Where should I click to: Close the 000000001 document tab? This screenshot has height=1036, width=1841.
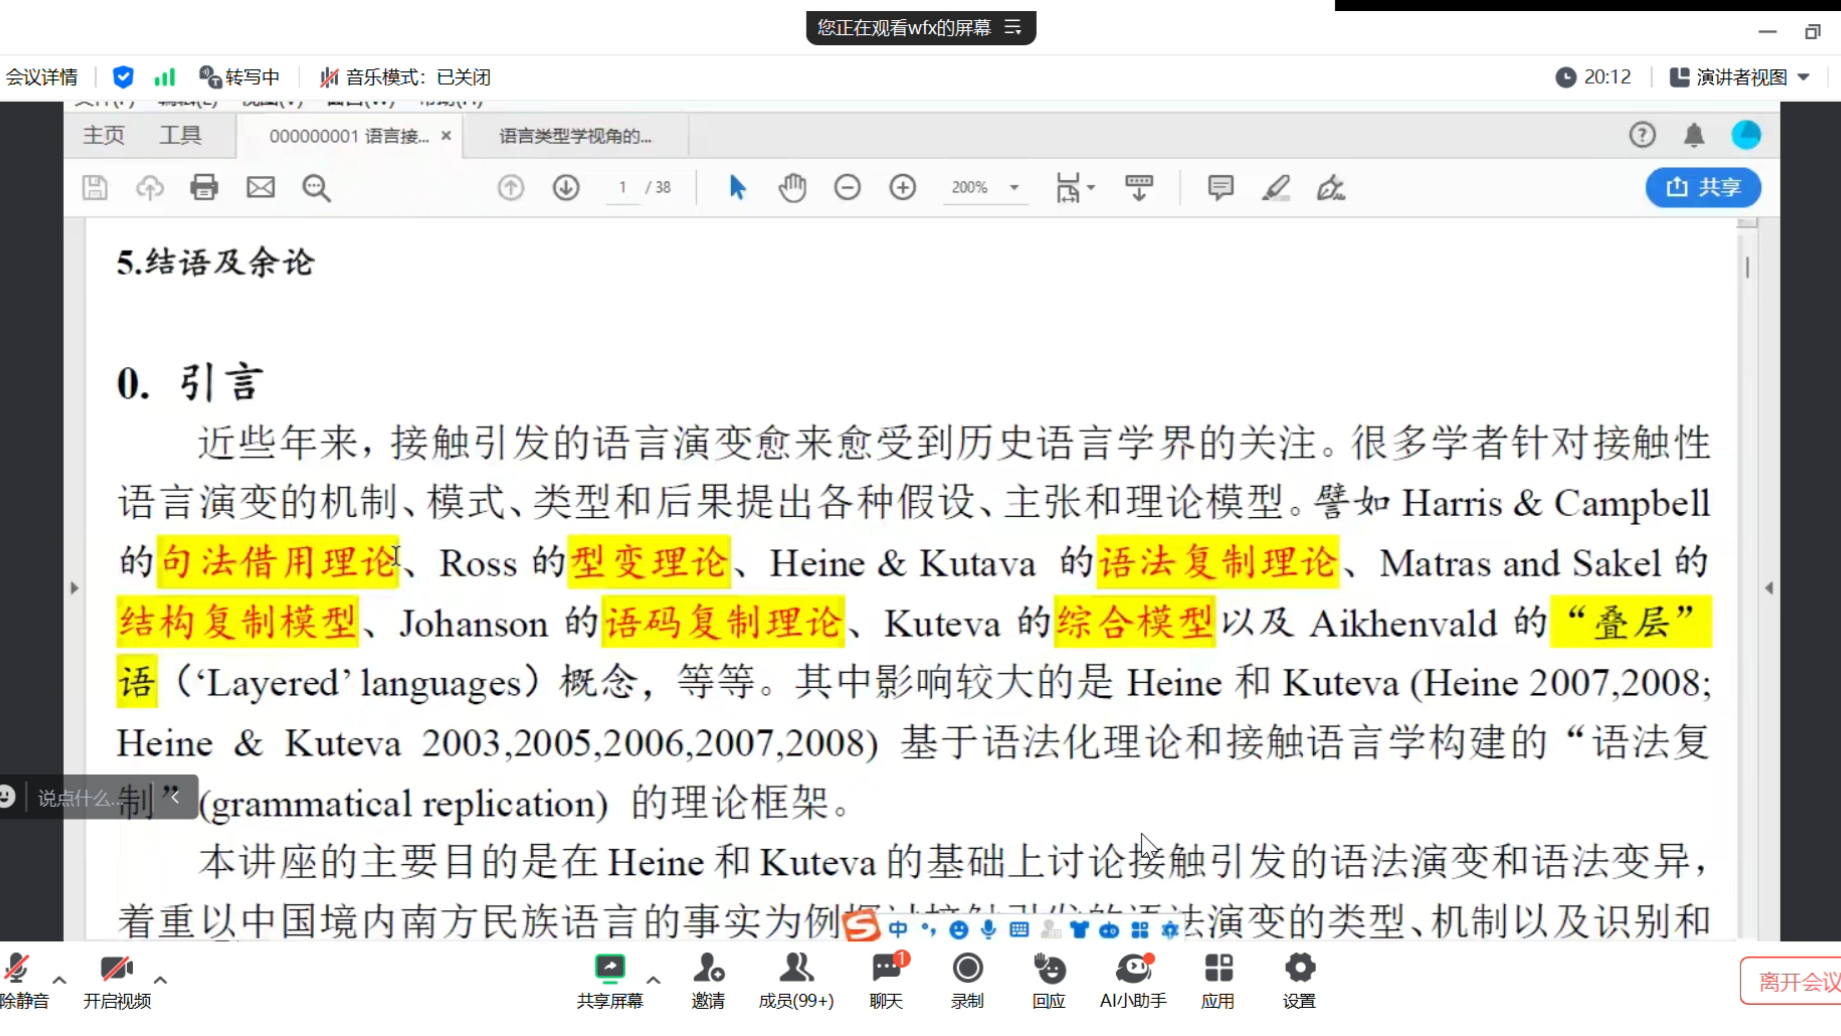pos(446,136)
